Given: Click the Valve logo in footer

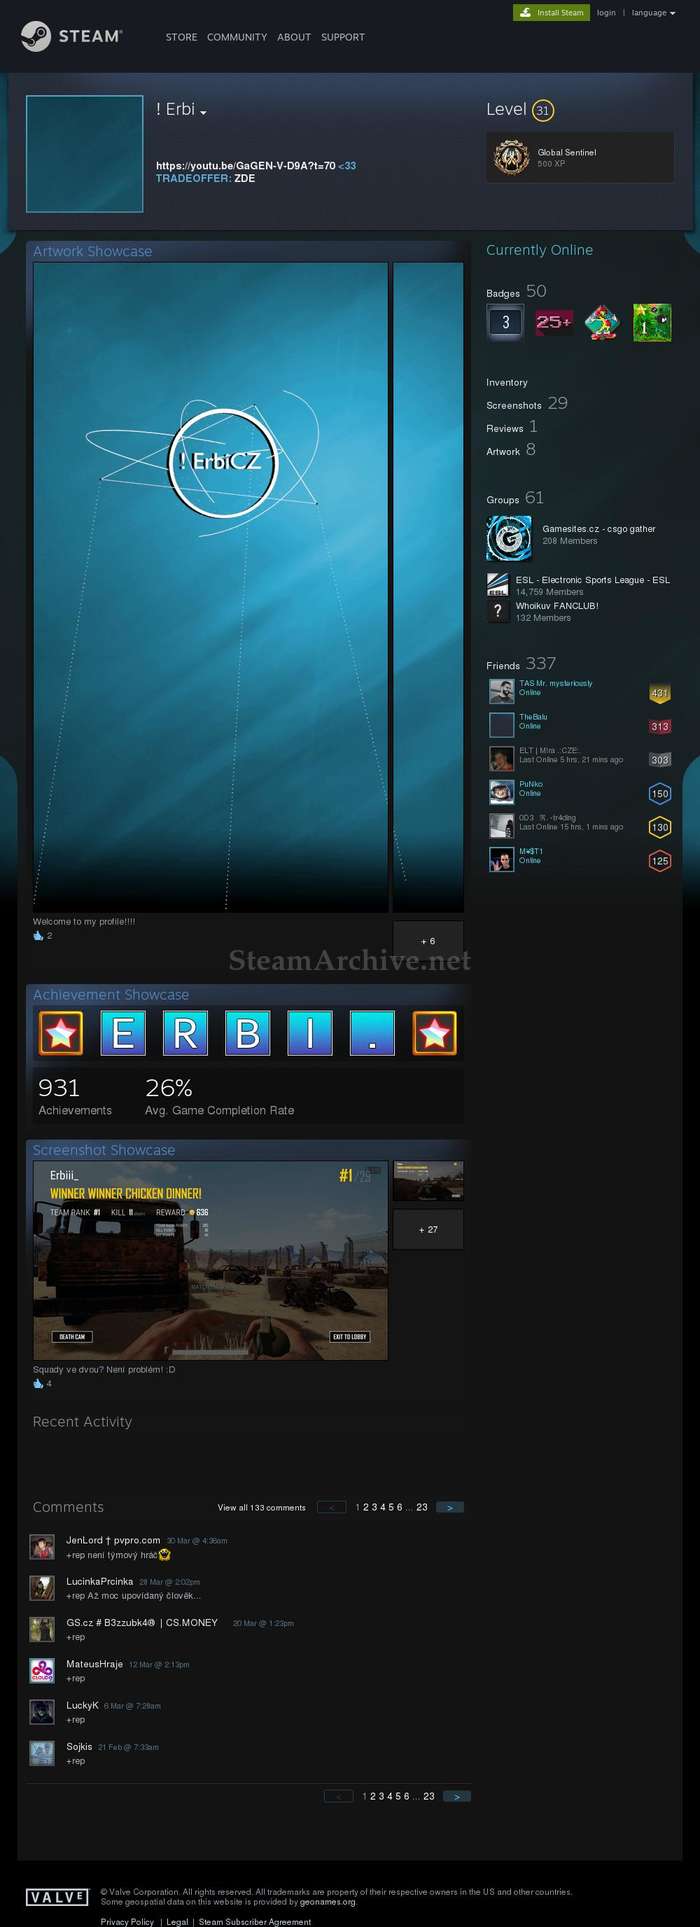Looking at the screenshot, I should pyautogui.click(x=57, y=1897).
